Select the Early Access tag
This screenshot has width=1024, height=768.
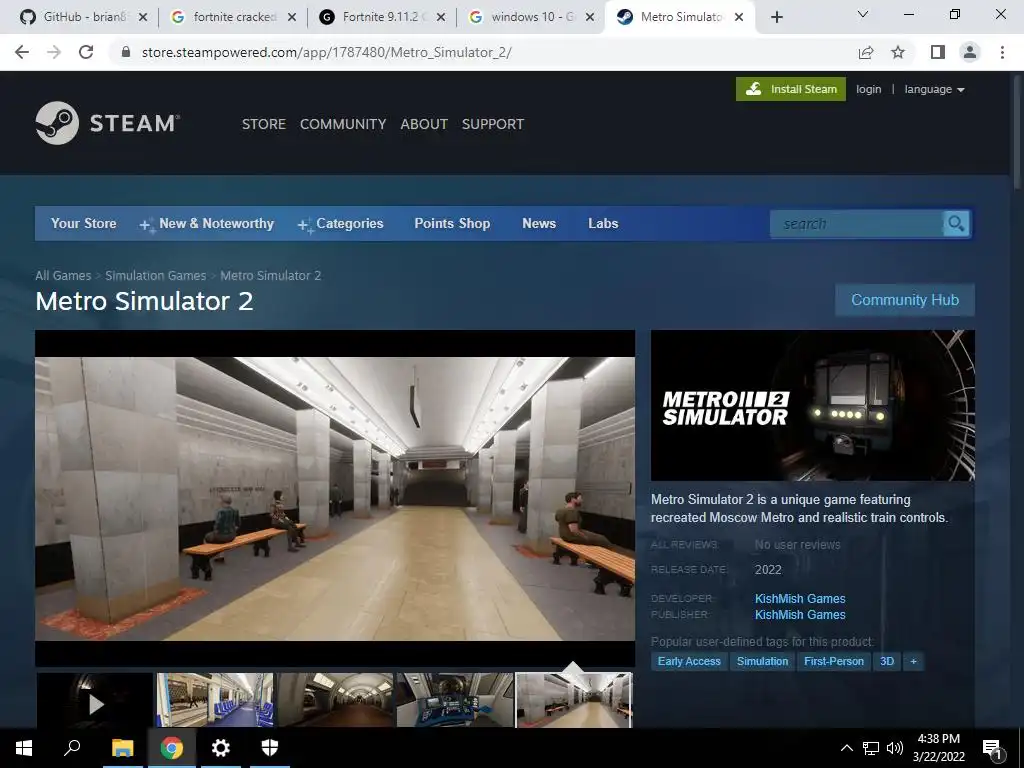(x=689, y=662)
